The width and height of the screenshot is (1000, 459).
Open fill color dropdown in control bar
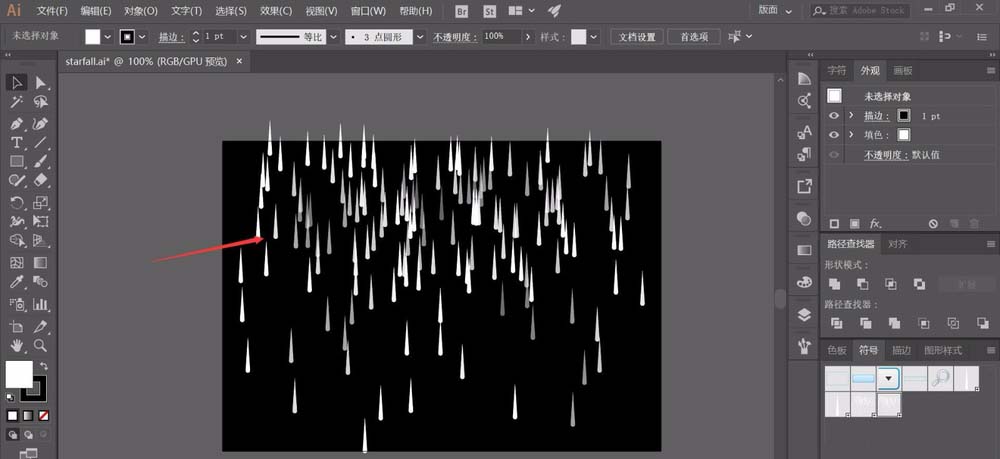108,37
